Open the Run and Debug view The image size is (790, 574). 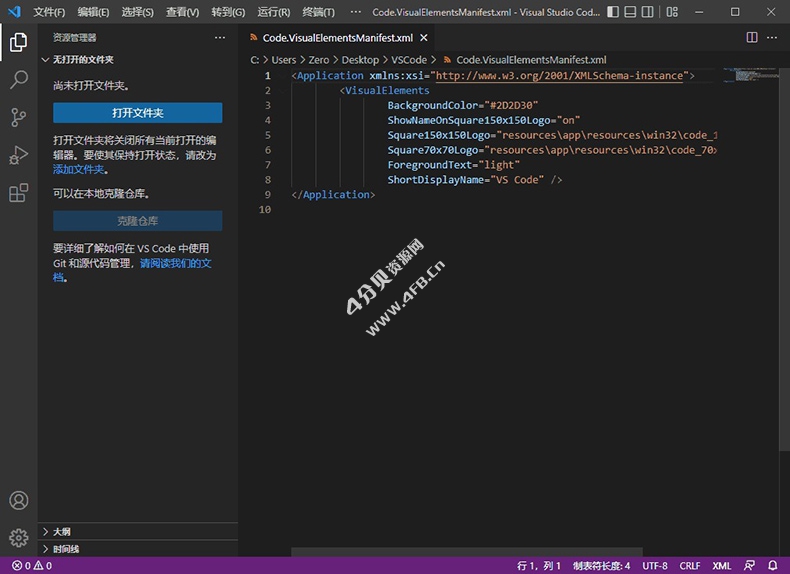pyautogui.click(x=19, y=155)
